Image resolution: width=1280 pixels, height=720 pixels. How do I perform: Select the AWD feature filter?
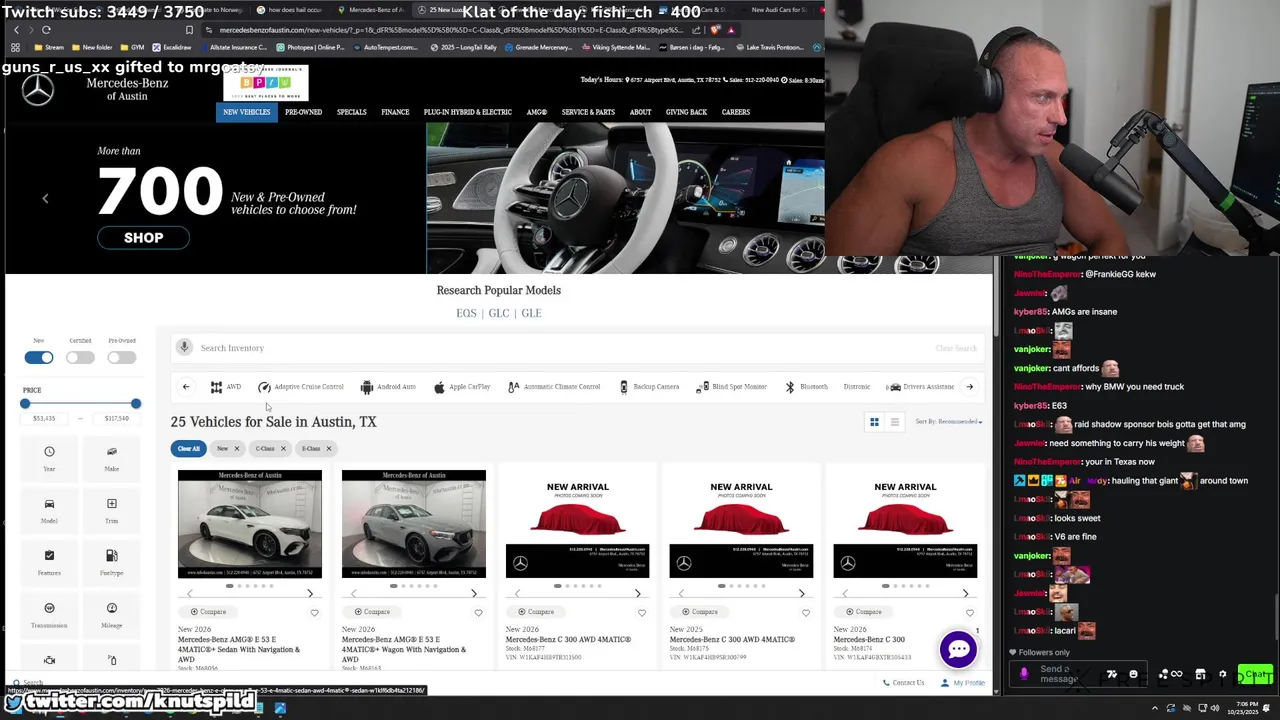point(226,387)
